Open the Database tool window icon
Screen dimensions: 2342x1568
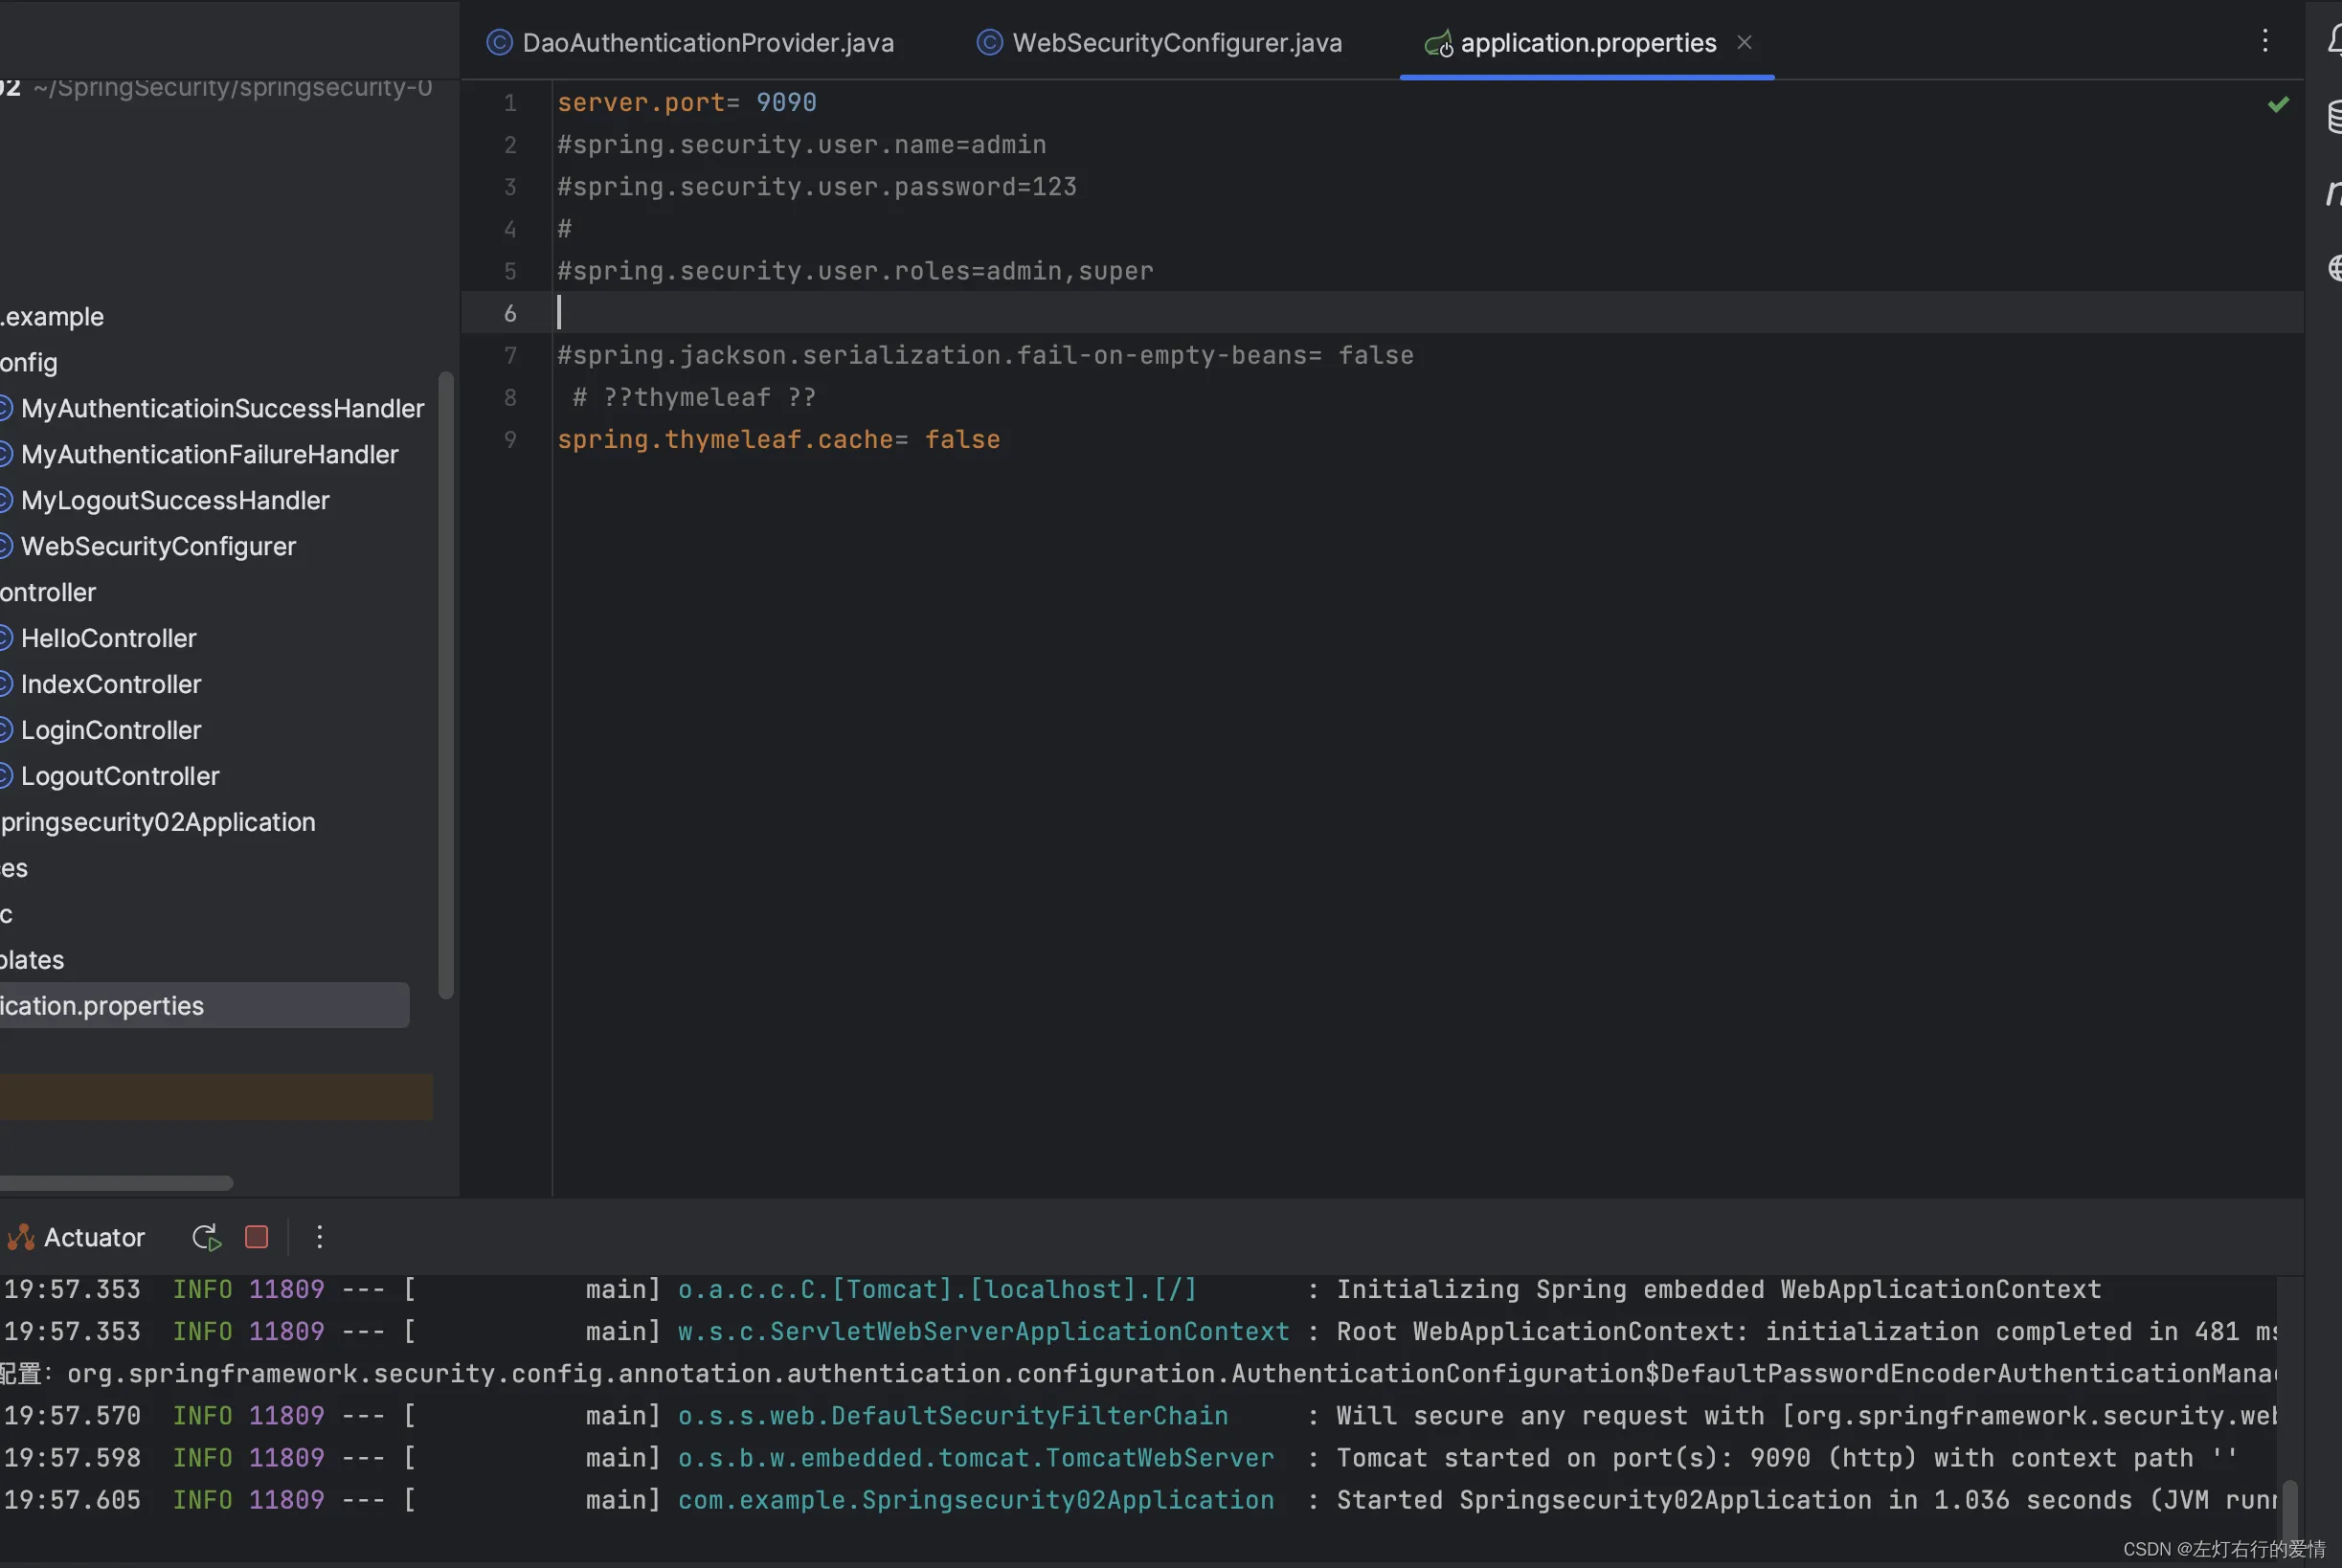click(x=2334, y=116)
